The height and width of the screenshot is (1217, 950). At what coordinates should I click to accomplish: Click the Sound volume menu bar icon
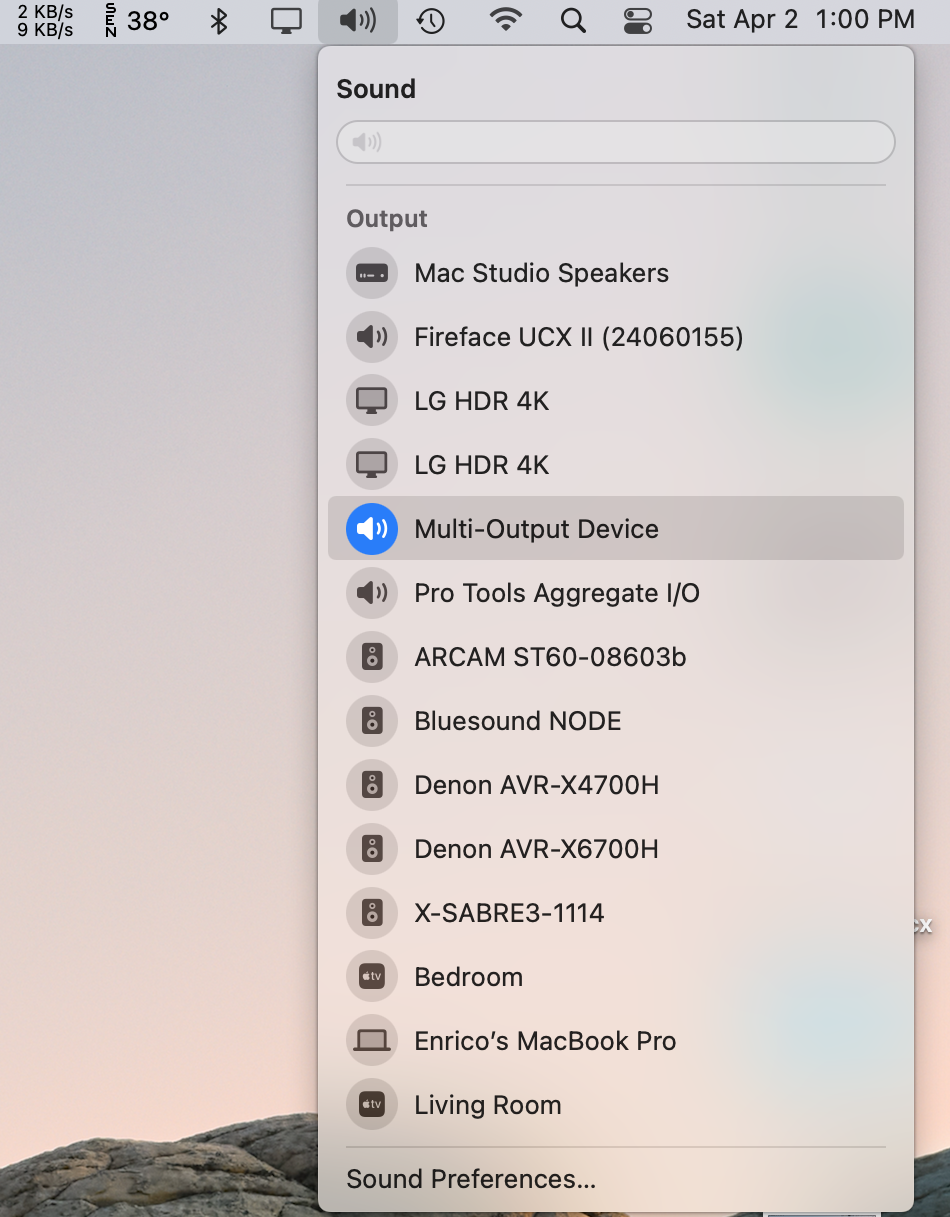click(357, 20)
